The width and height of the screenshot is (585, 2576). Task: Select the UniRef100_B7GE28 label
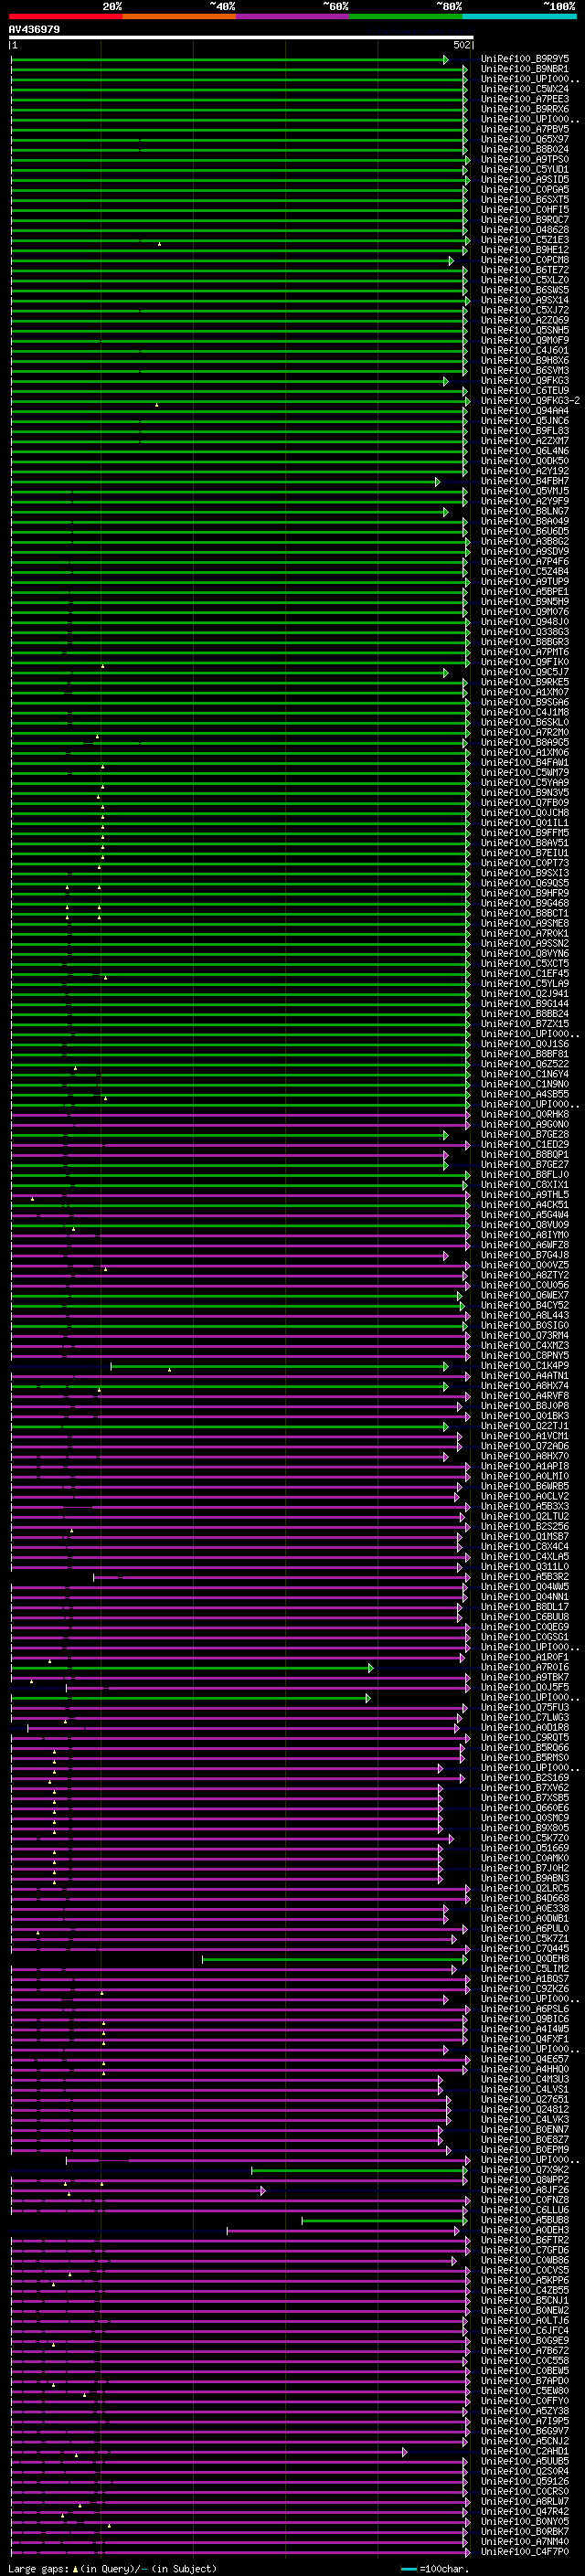pyautogui.click(x=525, y=1134)
